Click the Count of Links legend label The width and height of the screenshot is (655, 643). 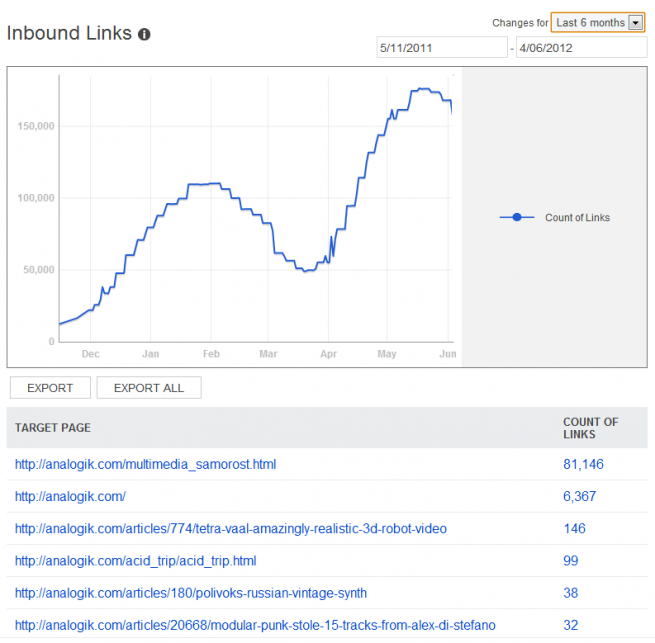click(x=577, y=218)
